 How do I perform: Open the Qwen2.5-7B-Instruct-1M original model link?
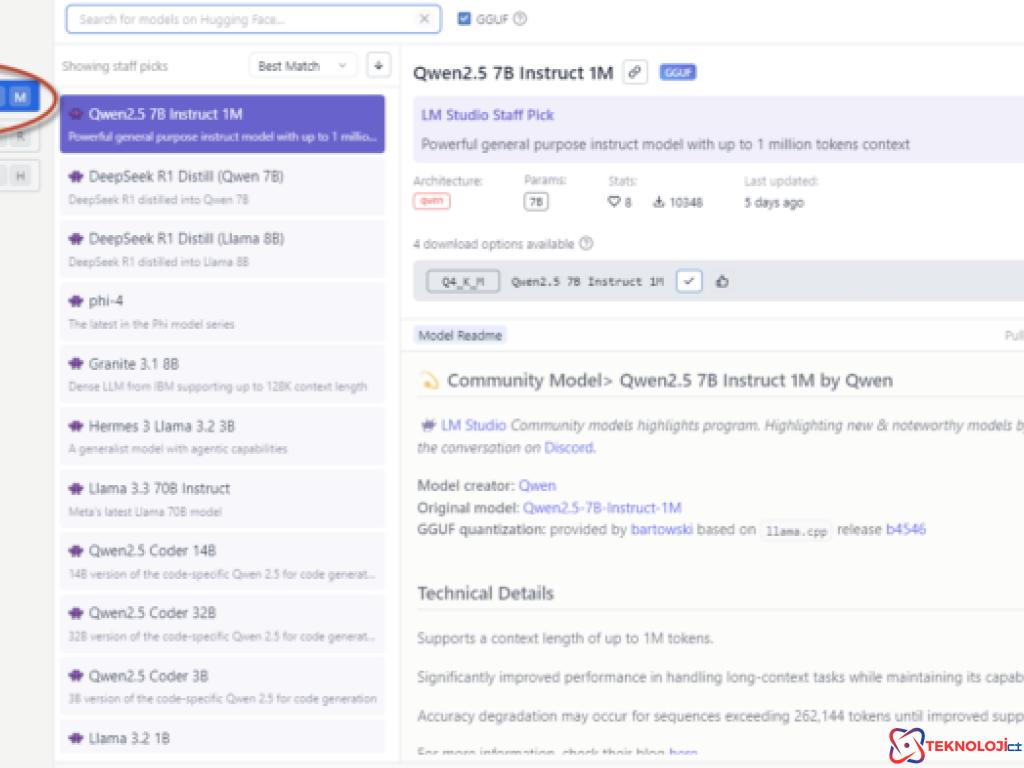pos(602,508)
